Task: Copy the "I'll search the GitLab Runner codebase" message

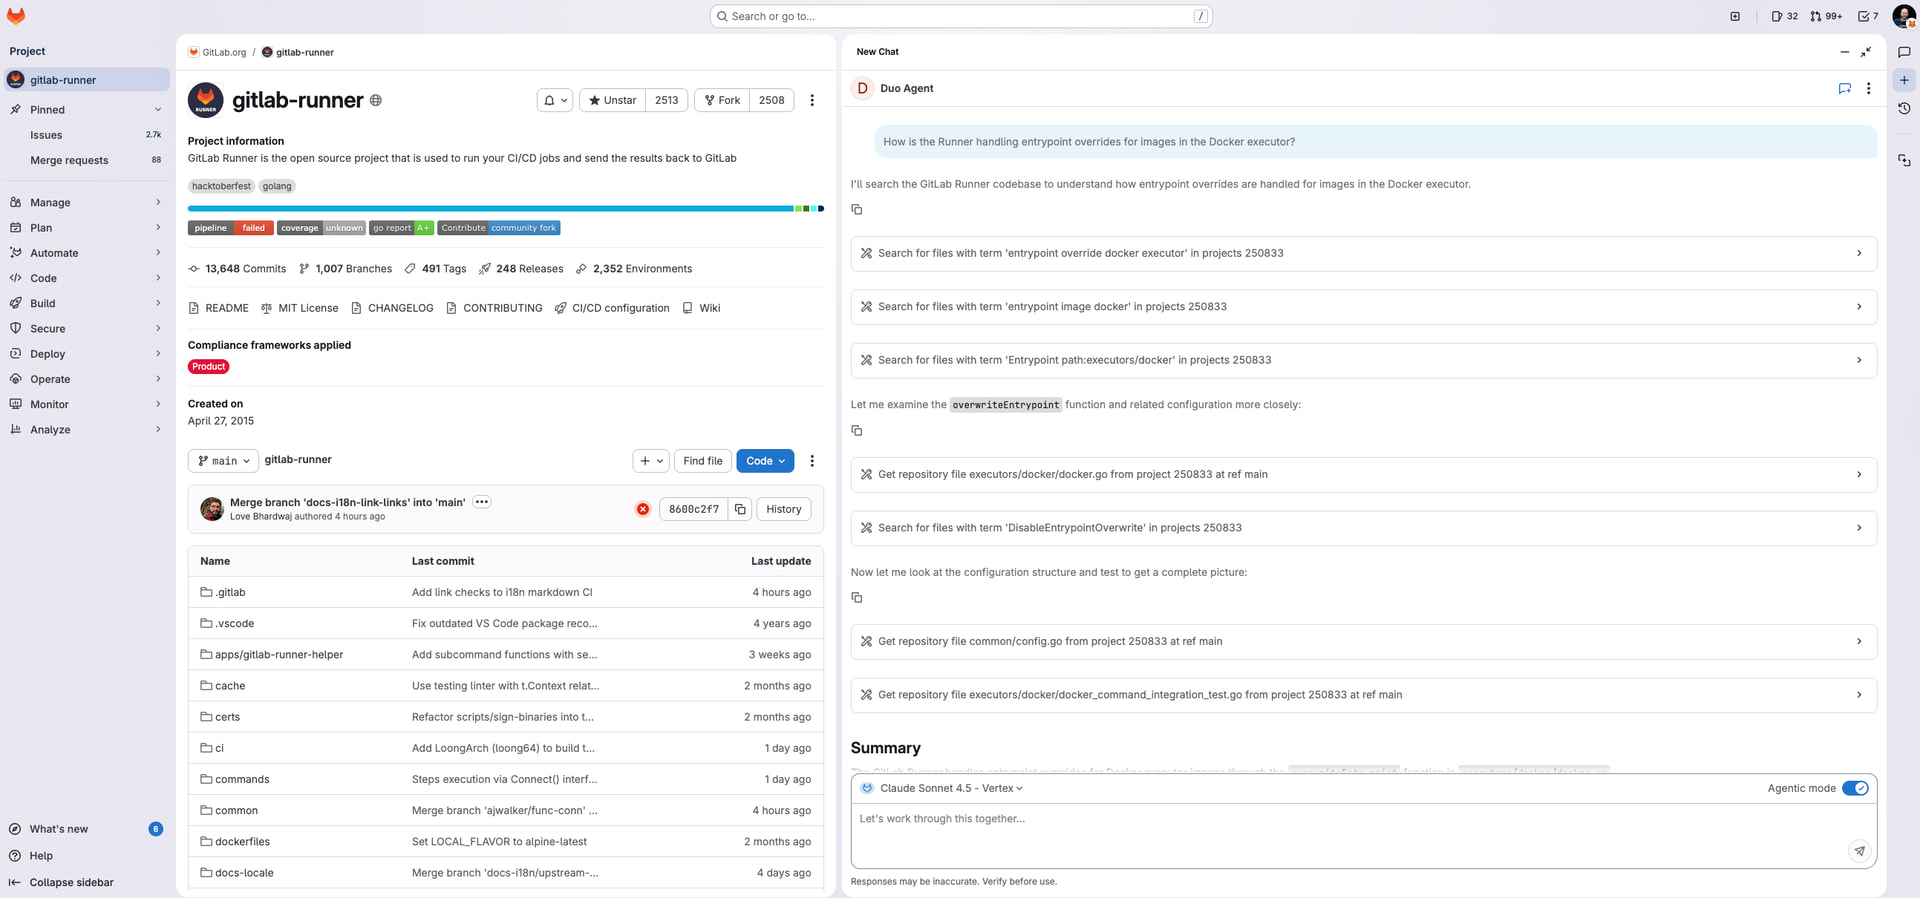Action: pyautogui.click(x=857, y=209)
